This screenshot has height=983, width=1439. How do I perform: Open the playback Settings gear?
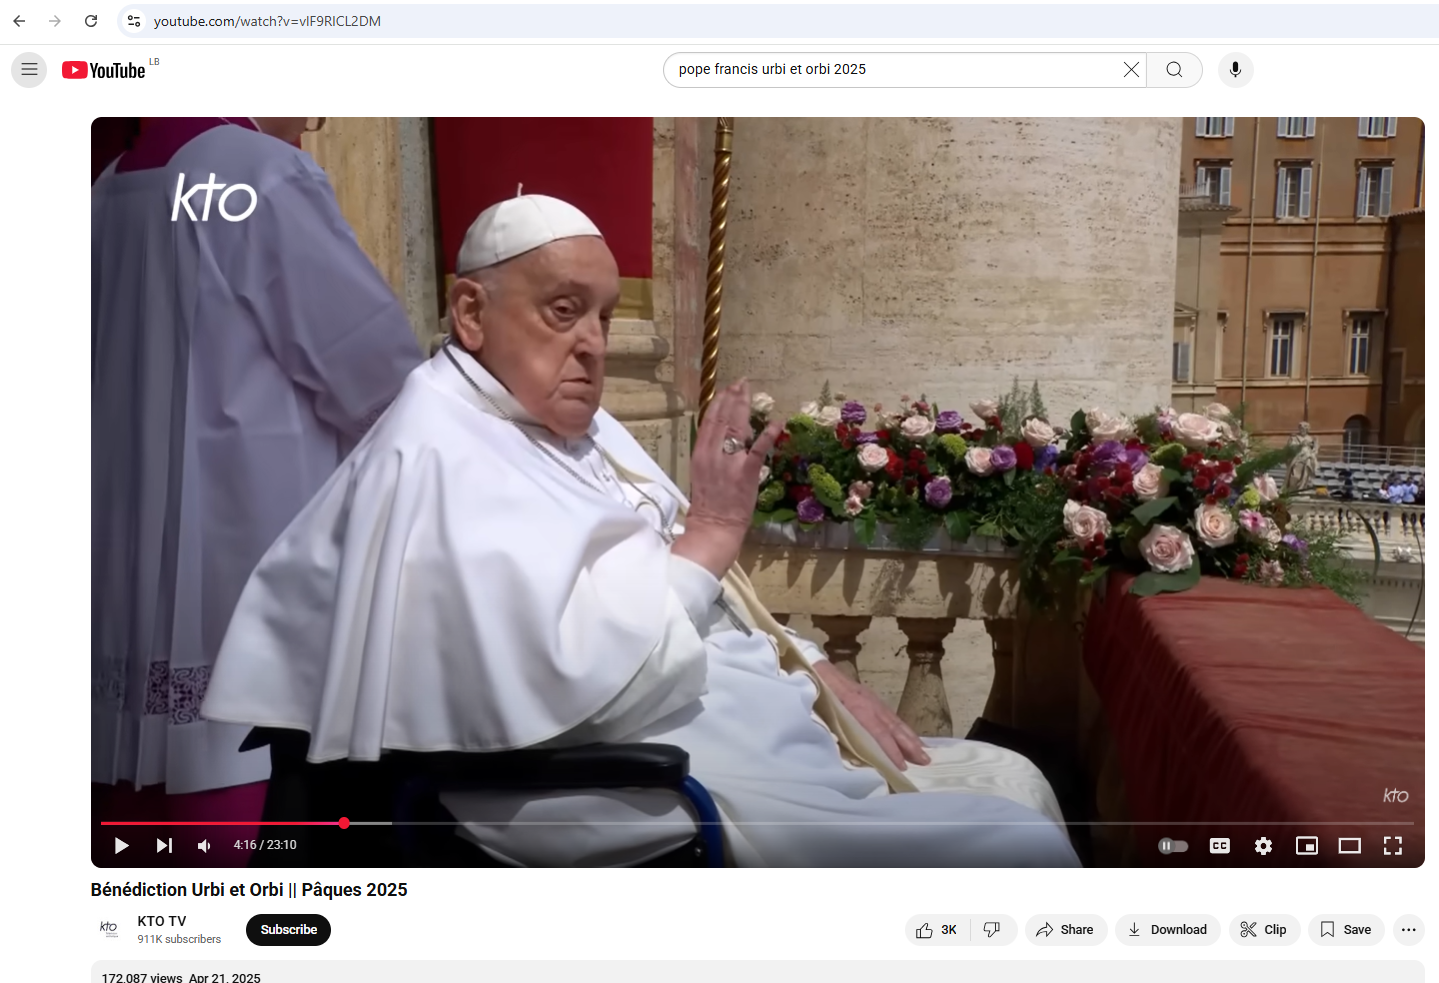click(1263, 845)
